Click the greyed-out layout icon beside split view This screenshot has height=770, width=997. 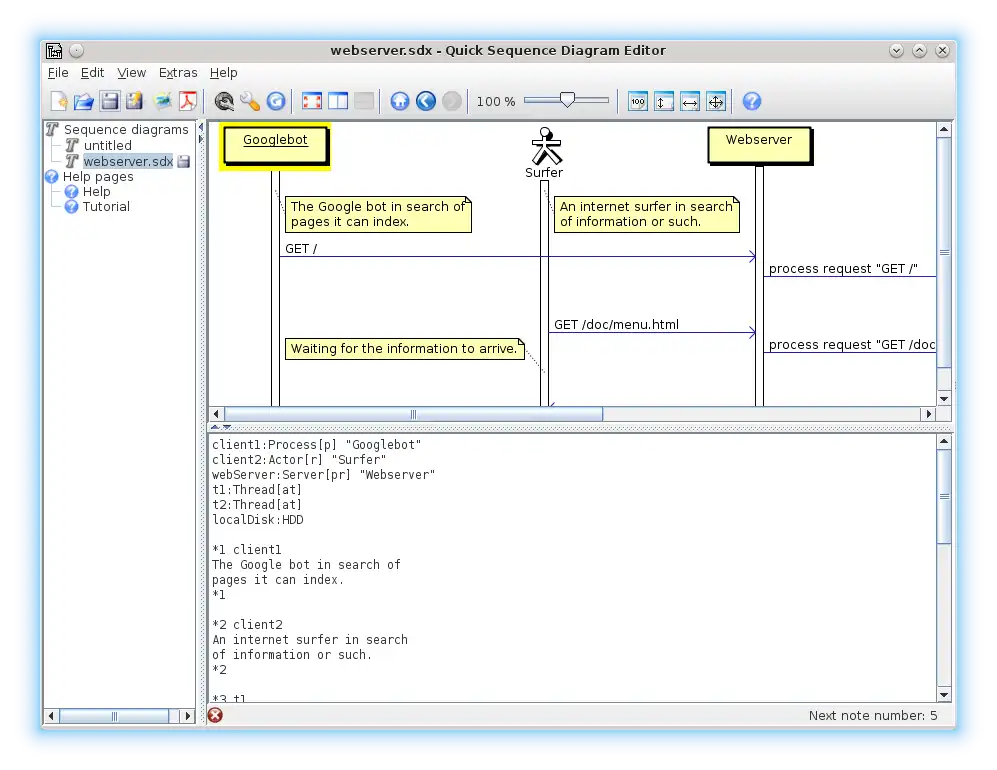pos(364,102)
